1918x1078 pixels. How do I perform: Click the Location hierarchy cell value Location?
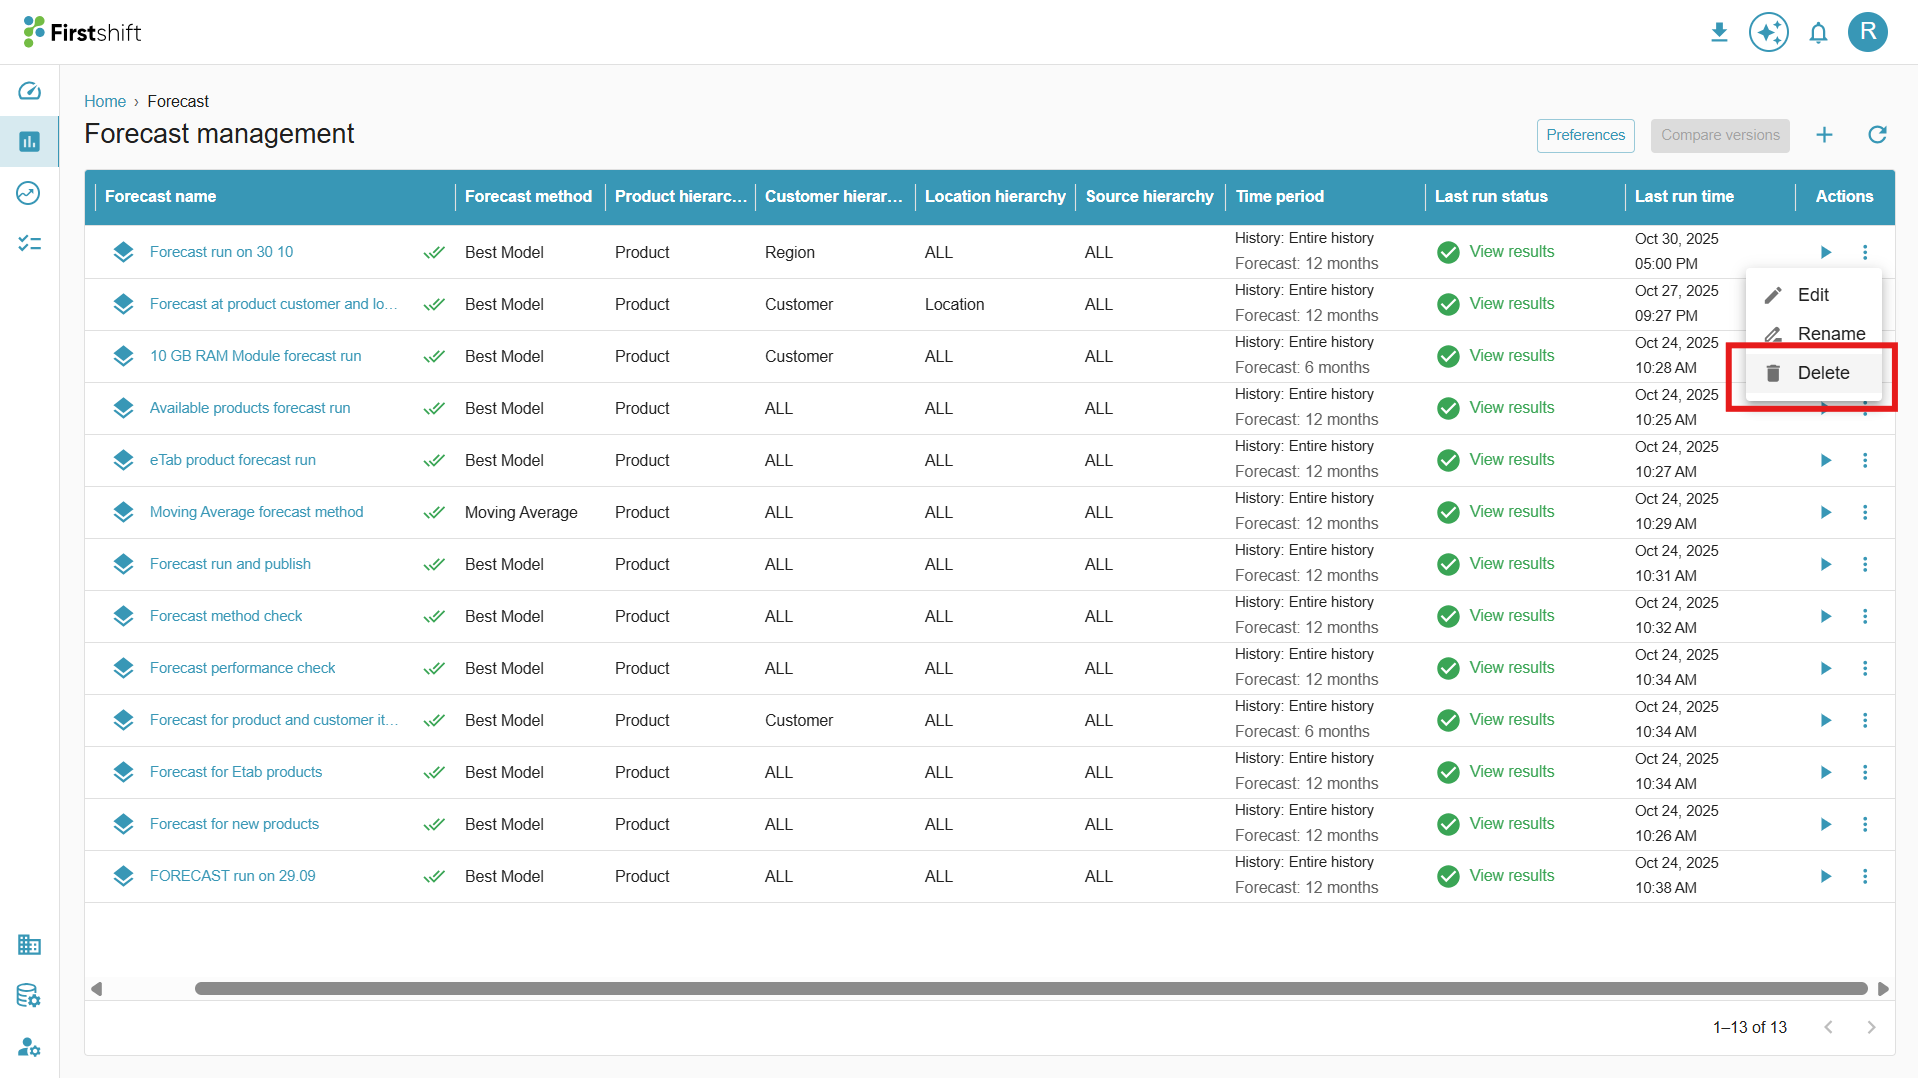coord(954,304)
